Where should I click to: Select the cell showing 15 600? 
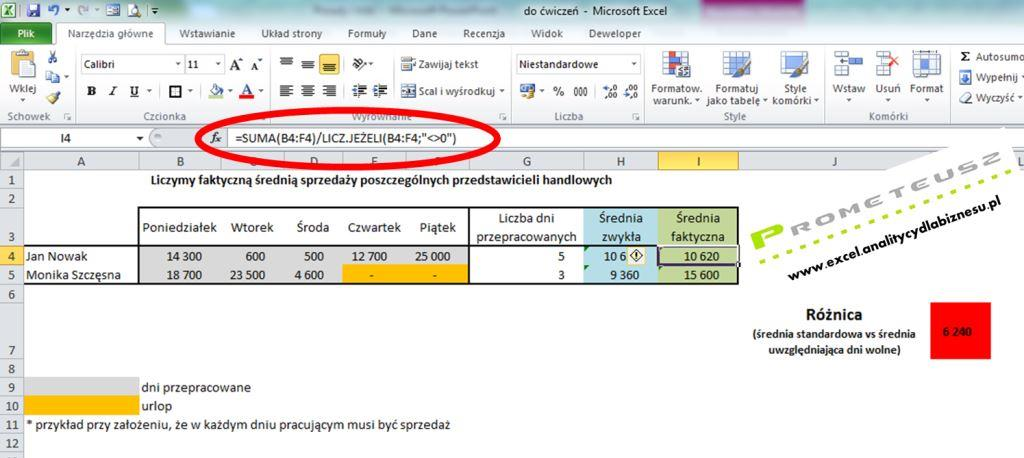coord(698,275)
